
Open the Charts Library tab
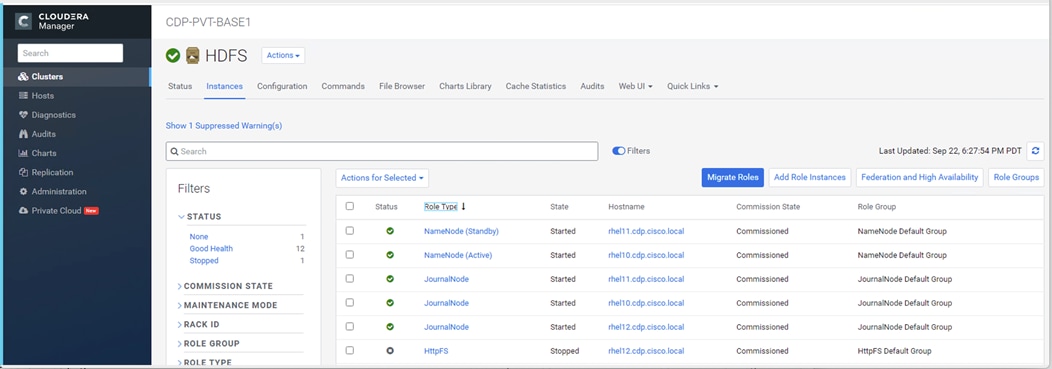466,87
